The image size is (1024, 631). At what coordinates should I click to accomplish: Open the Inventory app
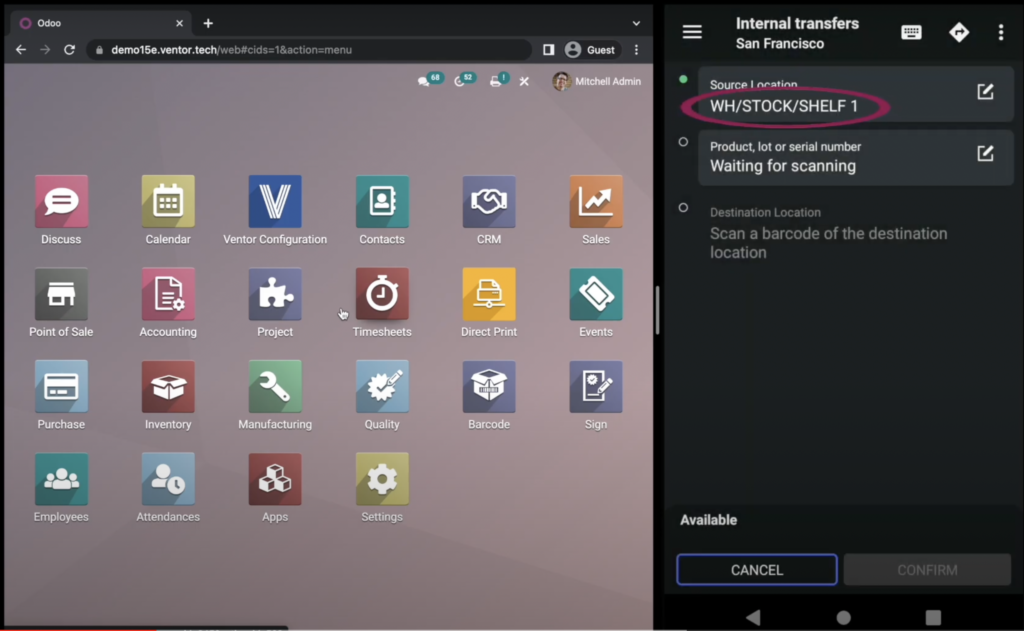[x=168, y=387]
